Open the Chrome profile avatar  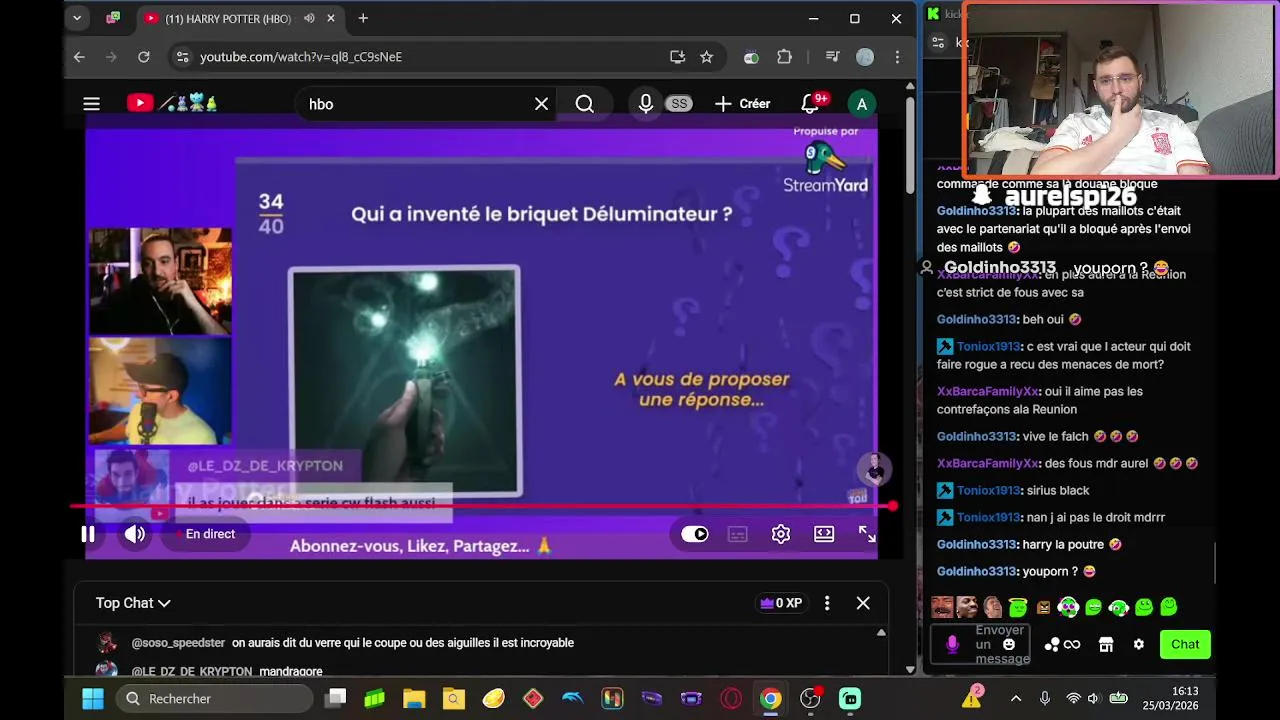[865, 57]
